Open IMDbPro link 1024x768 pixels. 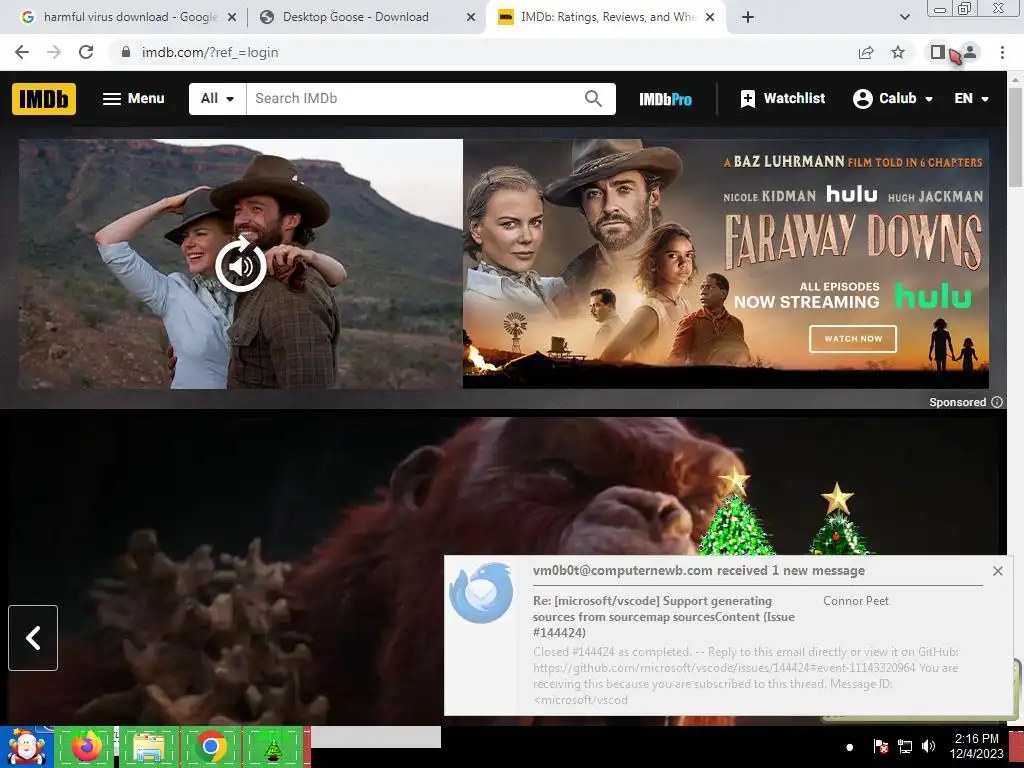click(x=665, y=99)
